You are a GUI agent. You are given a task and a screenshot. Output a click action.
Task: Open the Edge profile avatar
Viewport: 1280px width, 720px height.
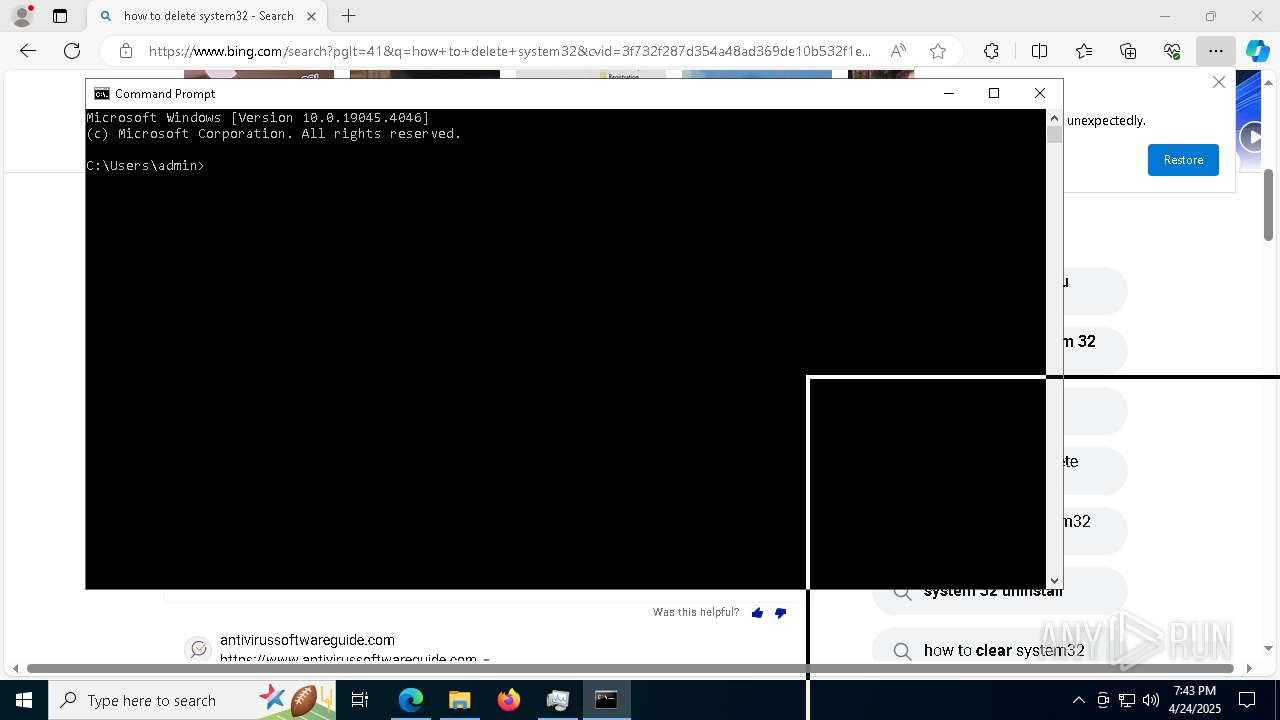pos(21,16)
